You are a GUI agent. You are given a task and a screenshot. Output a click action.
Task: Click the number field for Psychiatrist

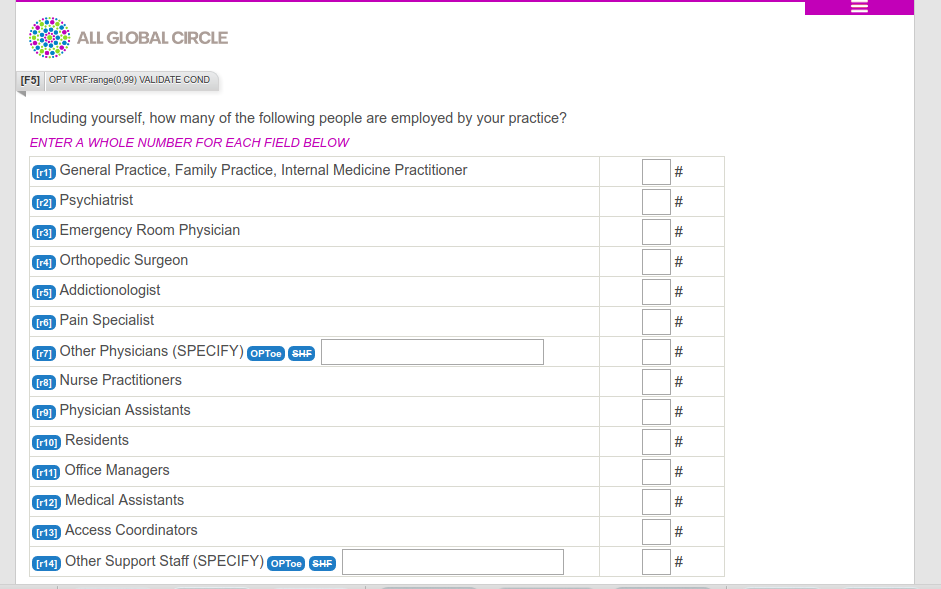click(656, 202)
